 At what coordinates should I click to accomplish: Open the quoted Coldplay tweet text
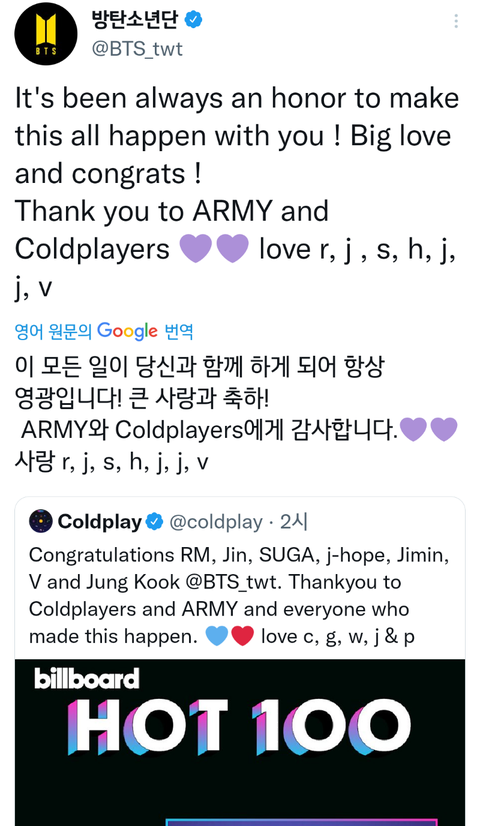[x=240, y=596]
